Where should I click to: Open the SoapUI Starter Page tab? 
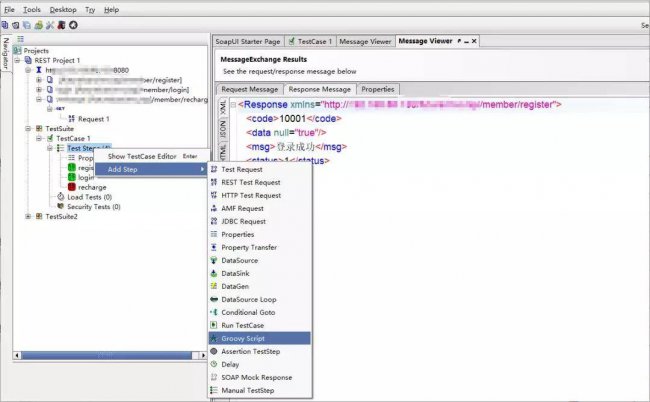(x=248, y=41)
